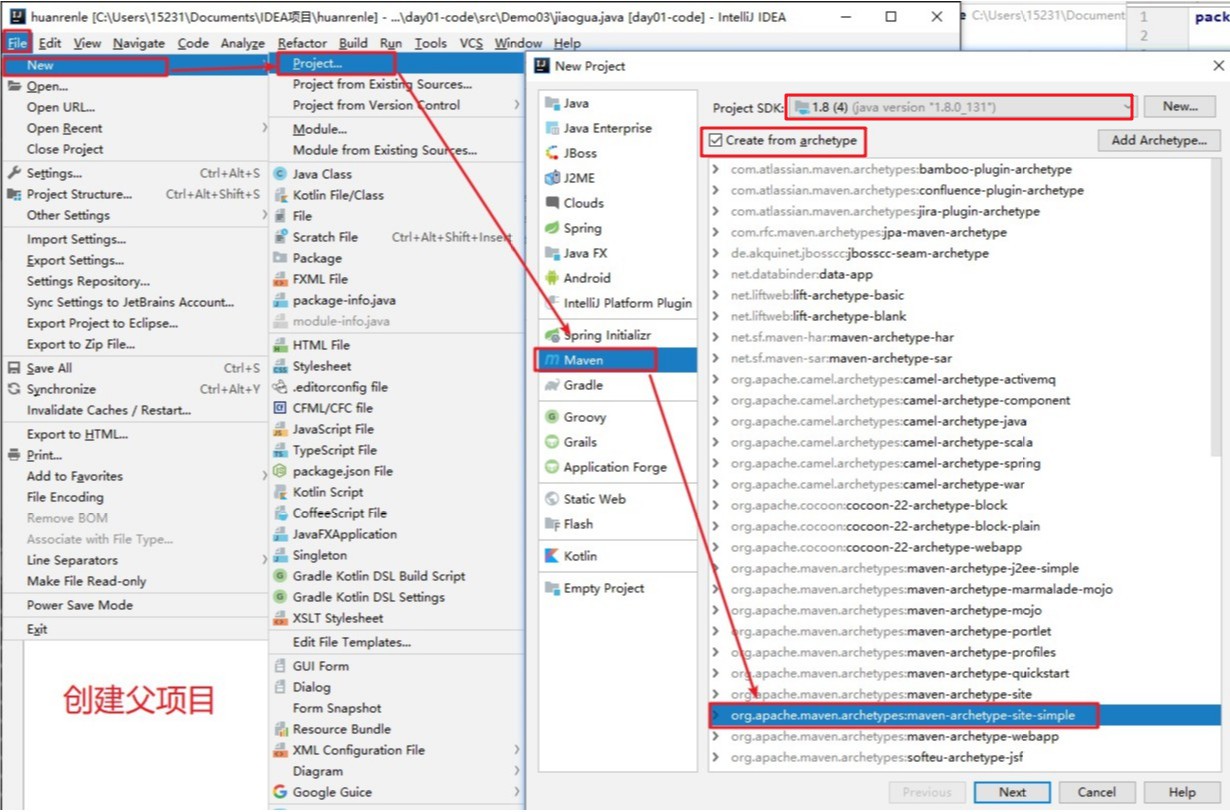Open the File menu

coord(17,43)
